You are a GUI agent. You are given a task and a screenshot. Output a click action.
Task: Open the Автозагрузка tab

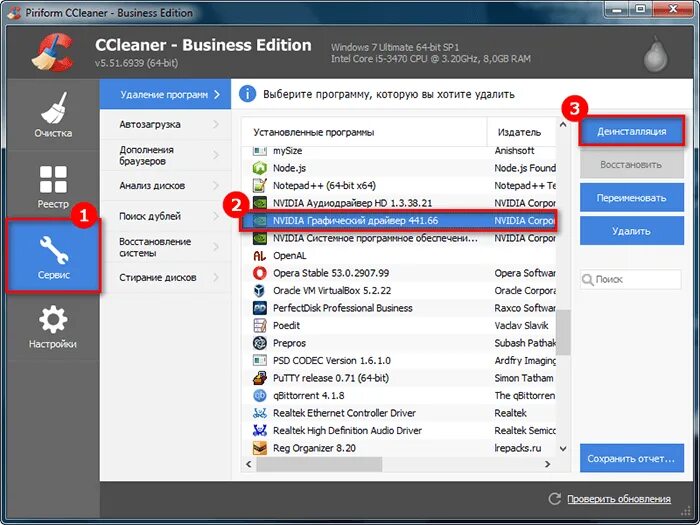click(165, 125)
